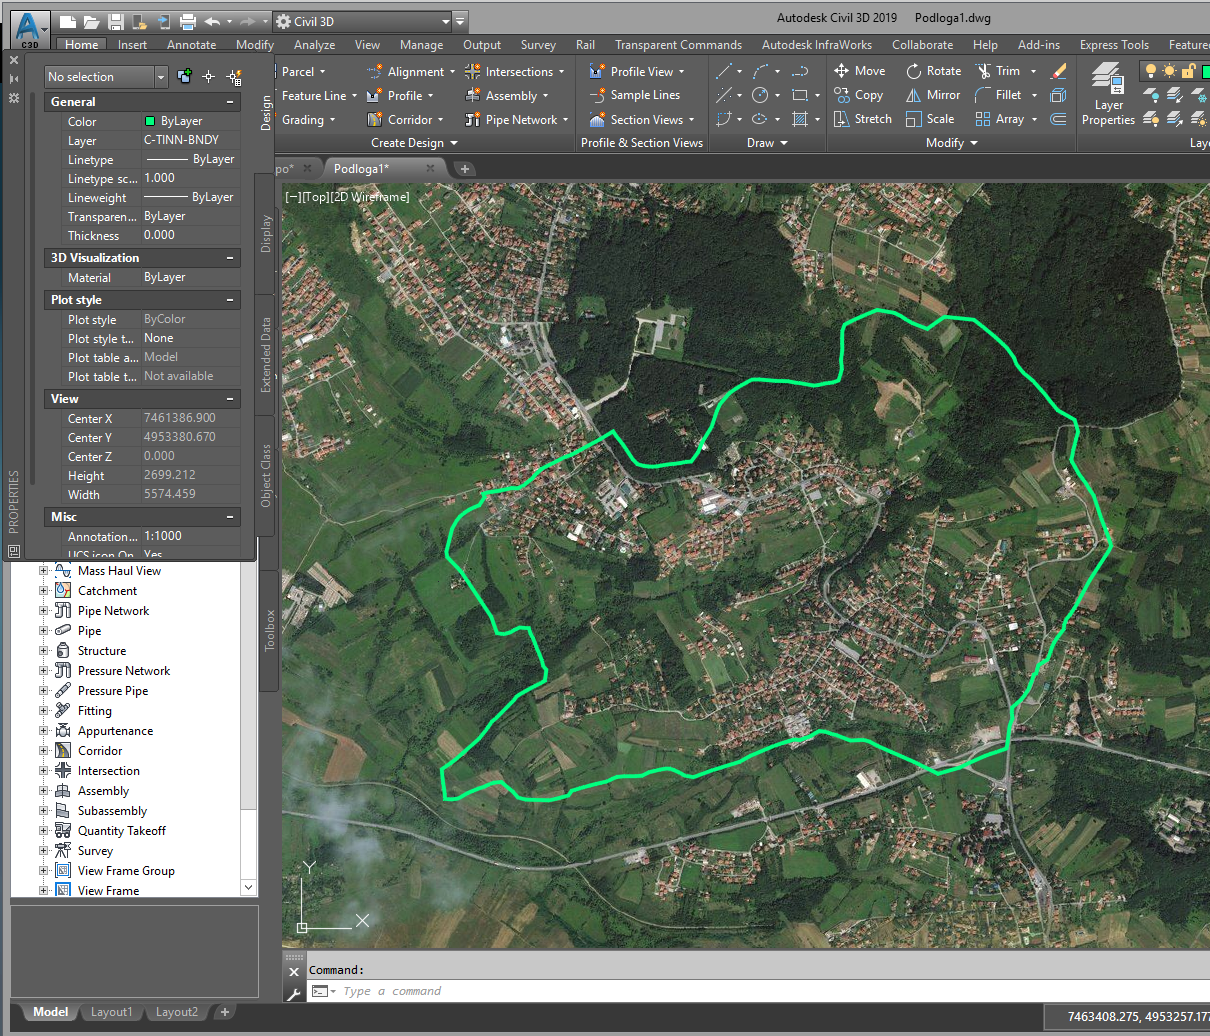Open the Alignment dropdown
Image resolution: width=1210 pixels, height=1036 pixels.
click(x=452, y=71)
